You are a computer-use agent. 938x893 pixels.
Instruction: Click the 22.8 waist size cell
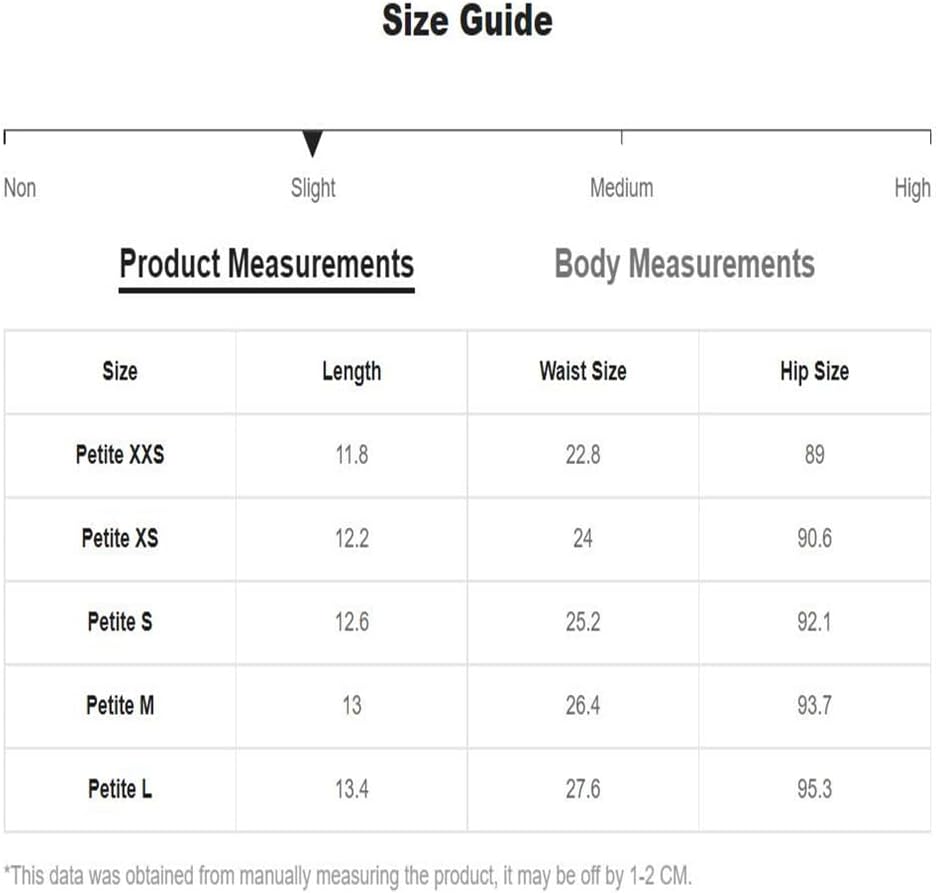coord(583,455)
